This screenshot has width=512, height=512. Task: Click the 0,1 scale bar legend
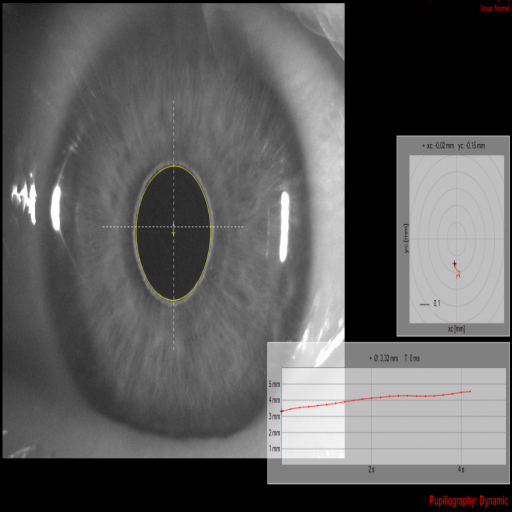(430, 304)
